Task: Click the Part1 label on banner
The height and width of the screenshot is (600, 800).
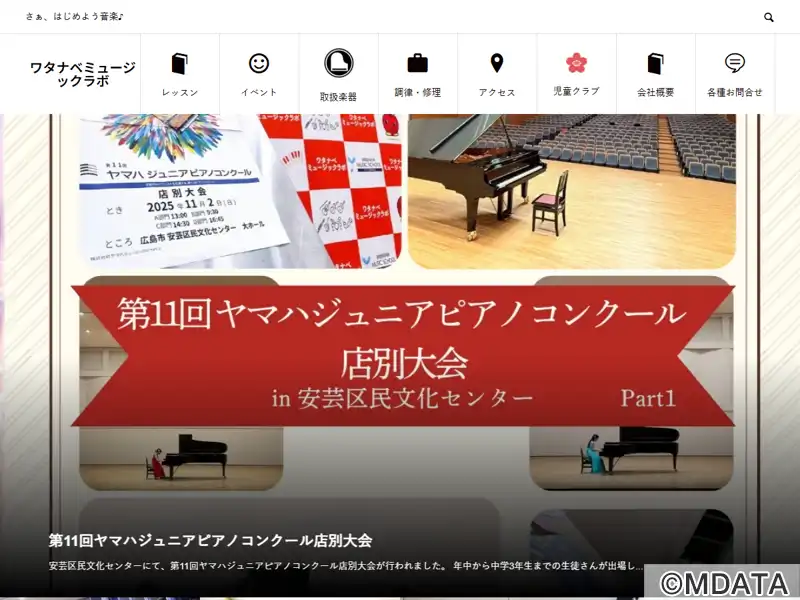Action: (x=648, y=398)
